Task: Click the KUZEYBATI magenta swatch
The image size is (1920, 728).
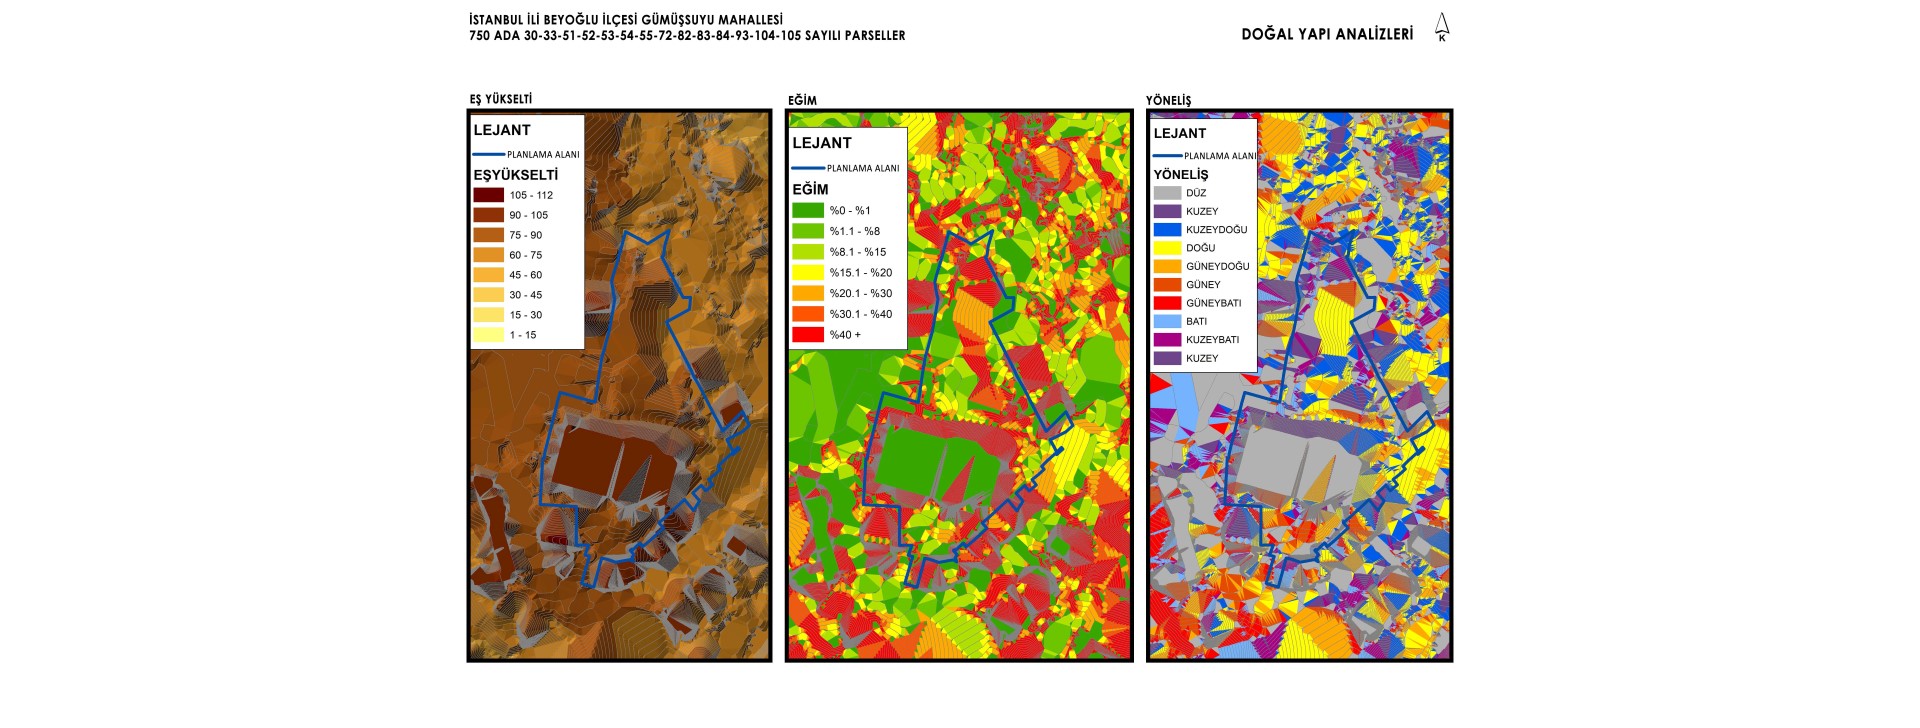Action: pyautogui.click(x=1167, y=340)
